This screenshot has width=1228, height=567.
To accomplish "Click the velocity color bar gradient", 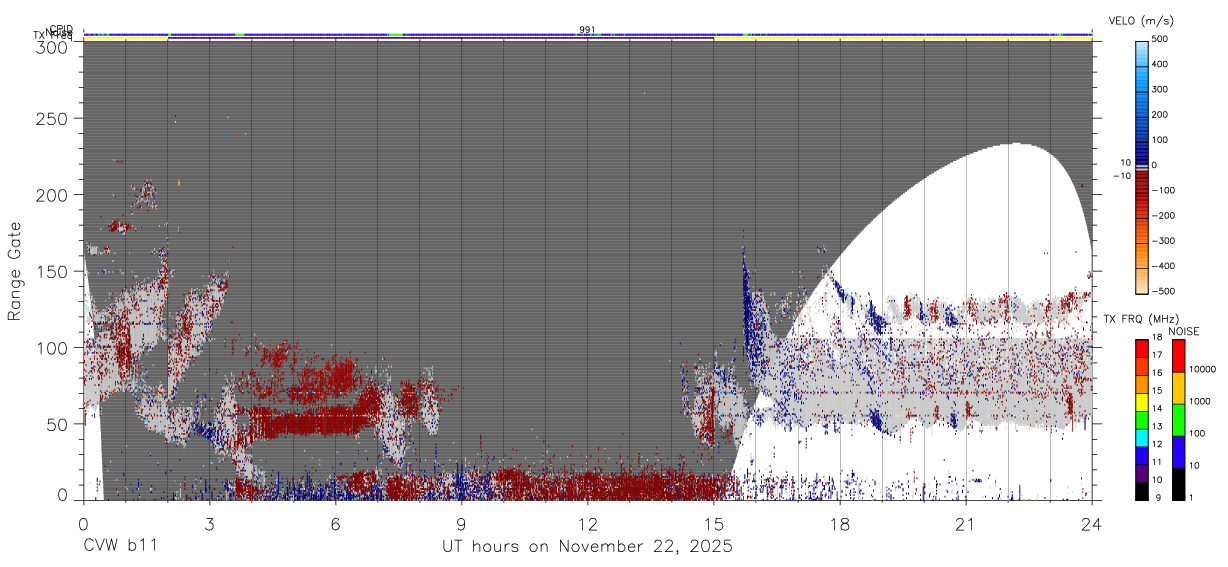I will coord(1141,166).
